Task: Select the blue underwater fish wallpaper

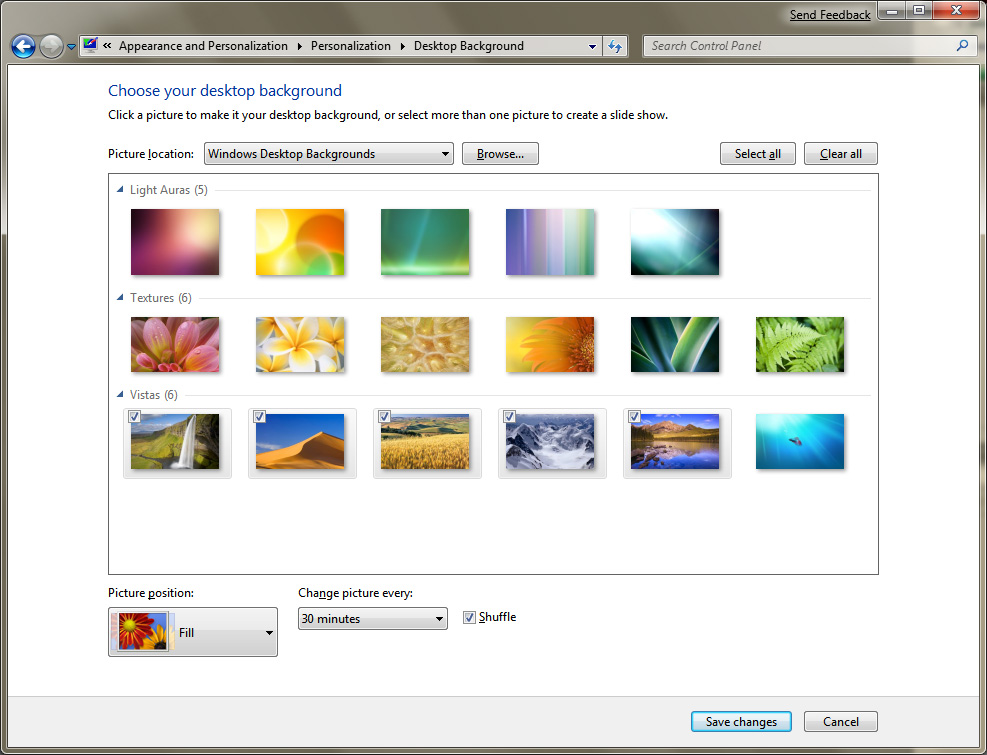Action: [799, 441]
